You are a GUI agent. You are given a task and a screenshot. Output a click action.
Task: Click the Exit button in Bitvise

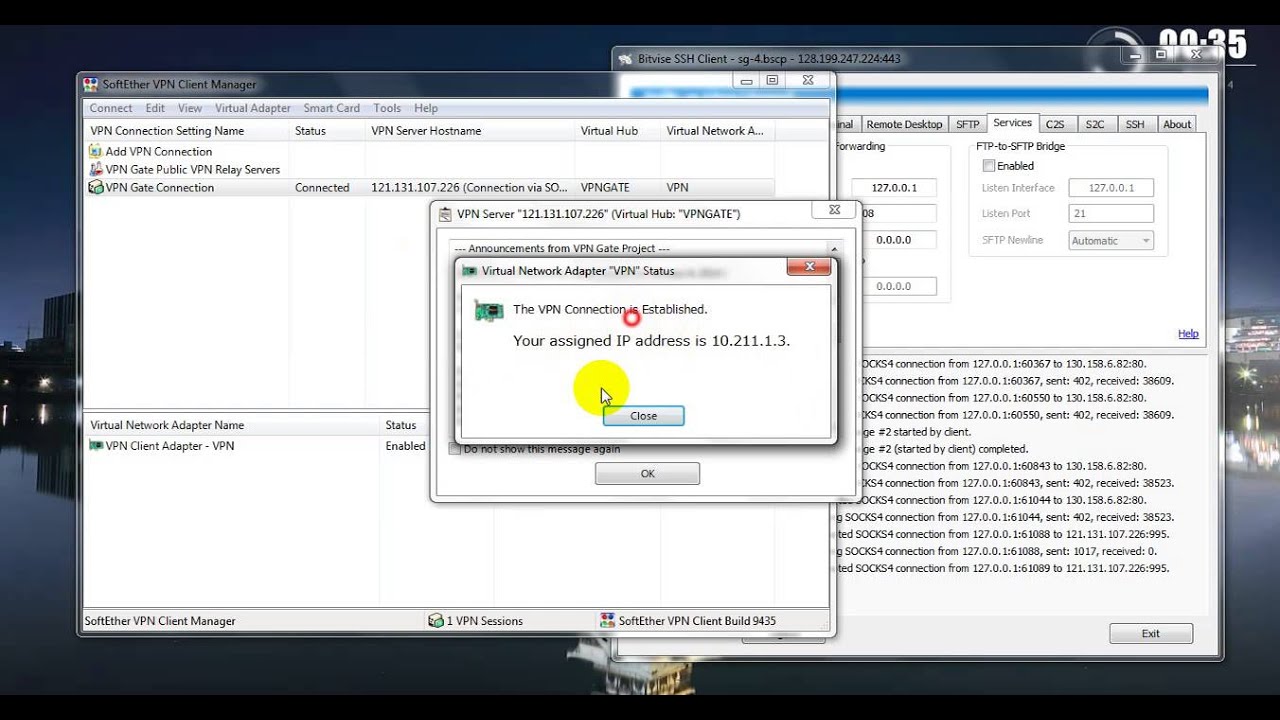tap(1151, 634)
